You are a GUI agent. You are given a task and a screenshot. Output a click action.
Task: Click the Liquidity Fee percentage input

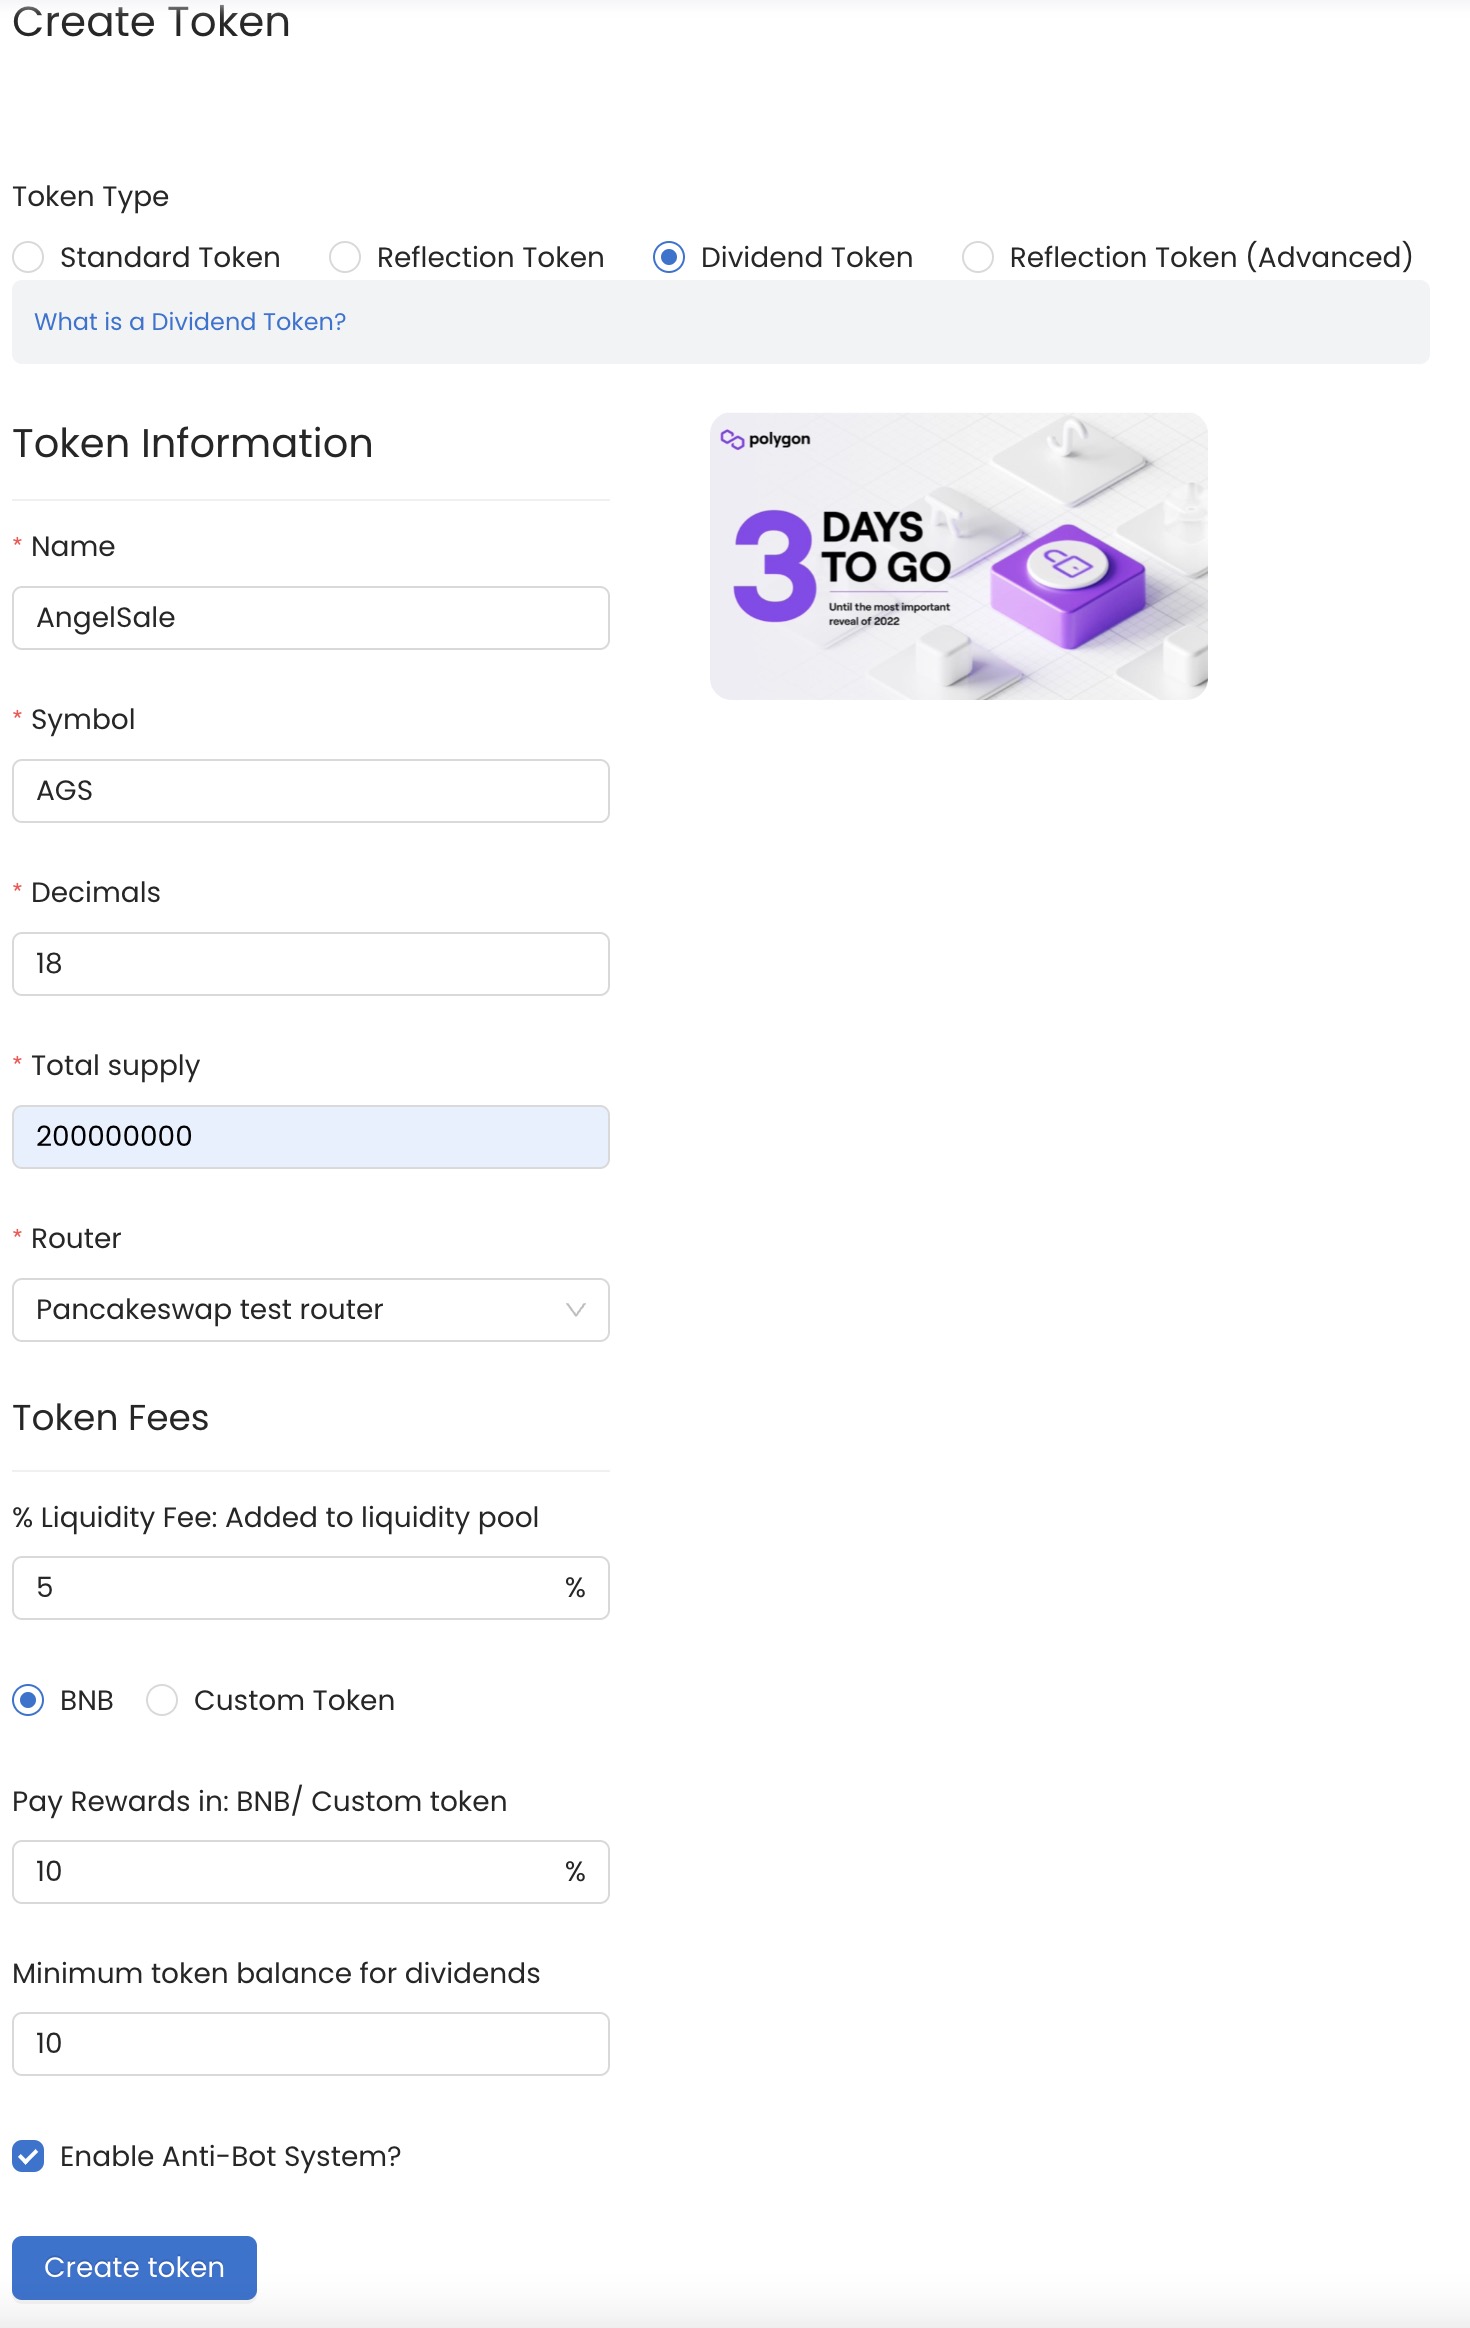tap(311, 1588)
